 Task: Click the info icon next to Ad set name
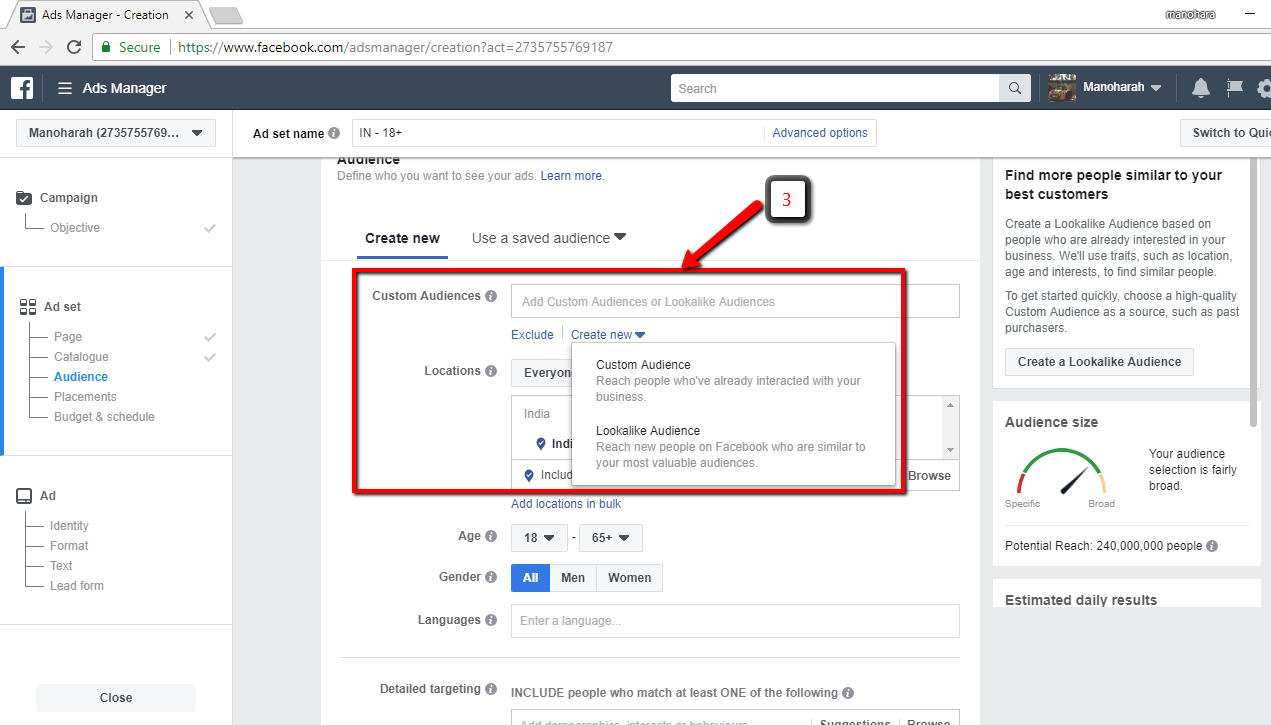[x=334, y=133]
